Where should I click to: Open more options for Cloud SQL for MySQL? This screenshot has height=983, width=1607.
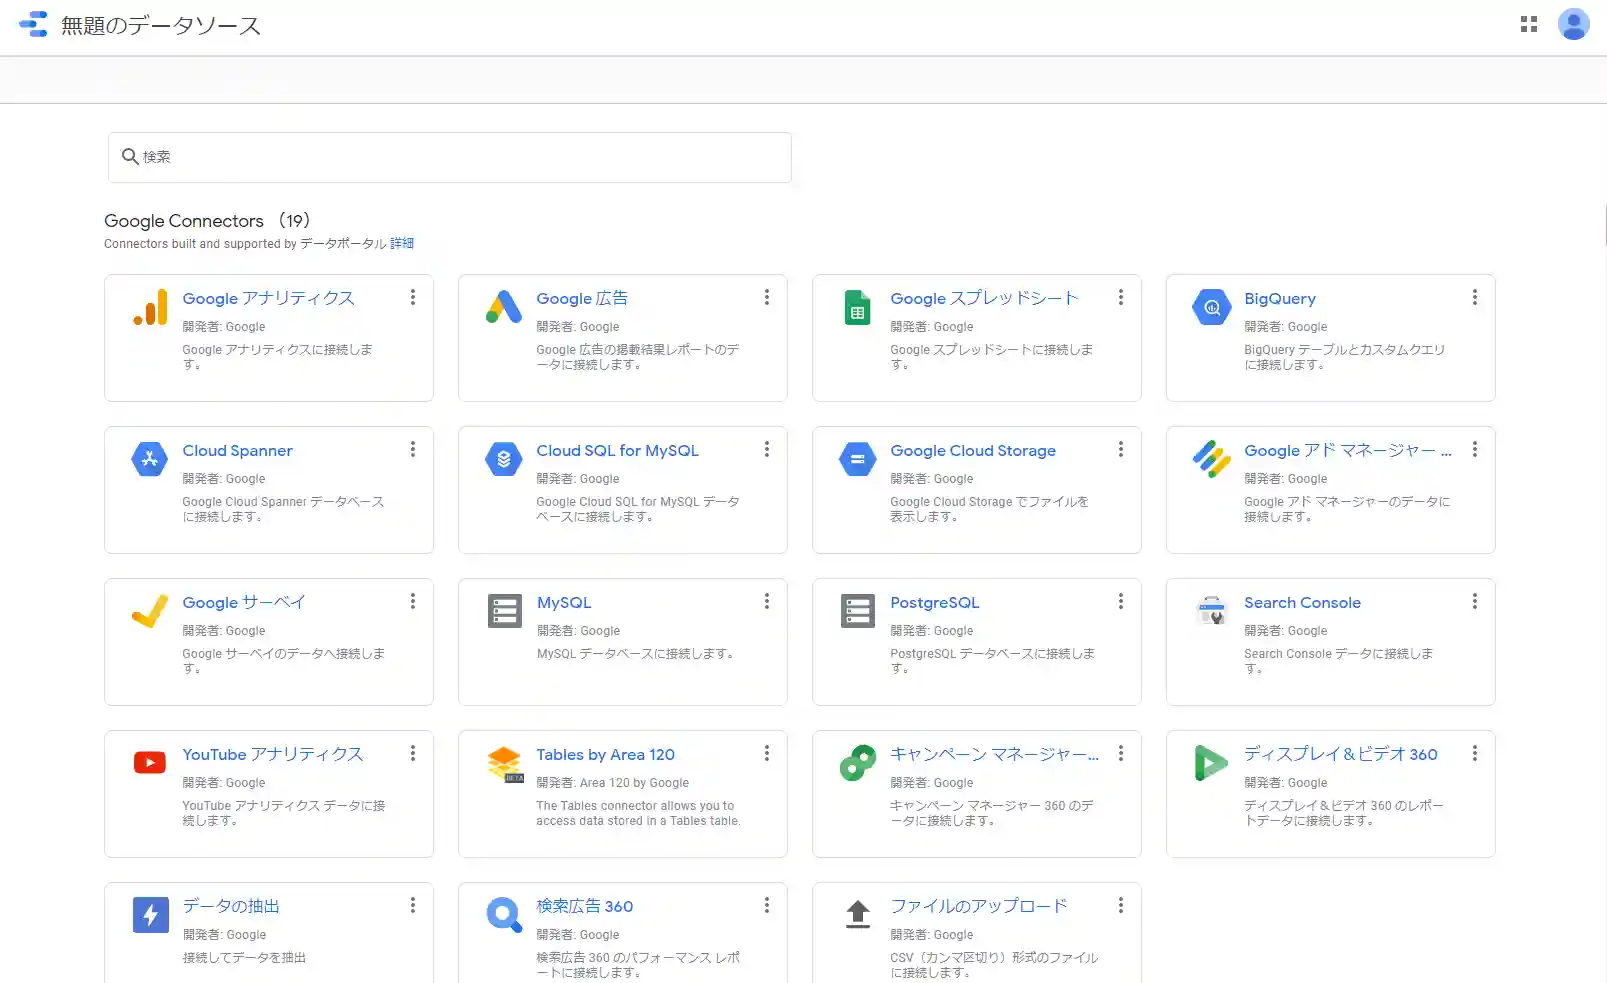pyautogui.click(x=766, y=450)
